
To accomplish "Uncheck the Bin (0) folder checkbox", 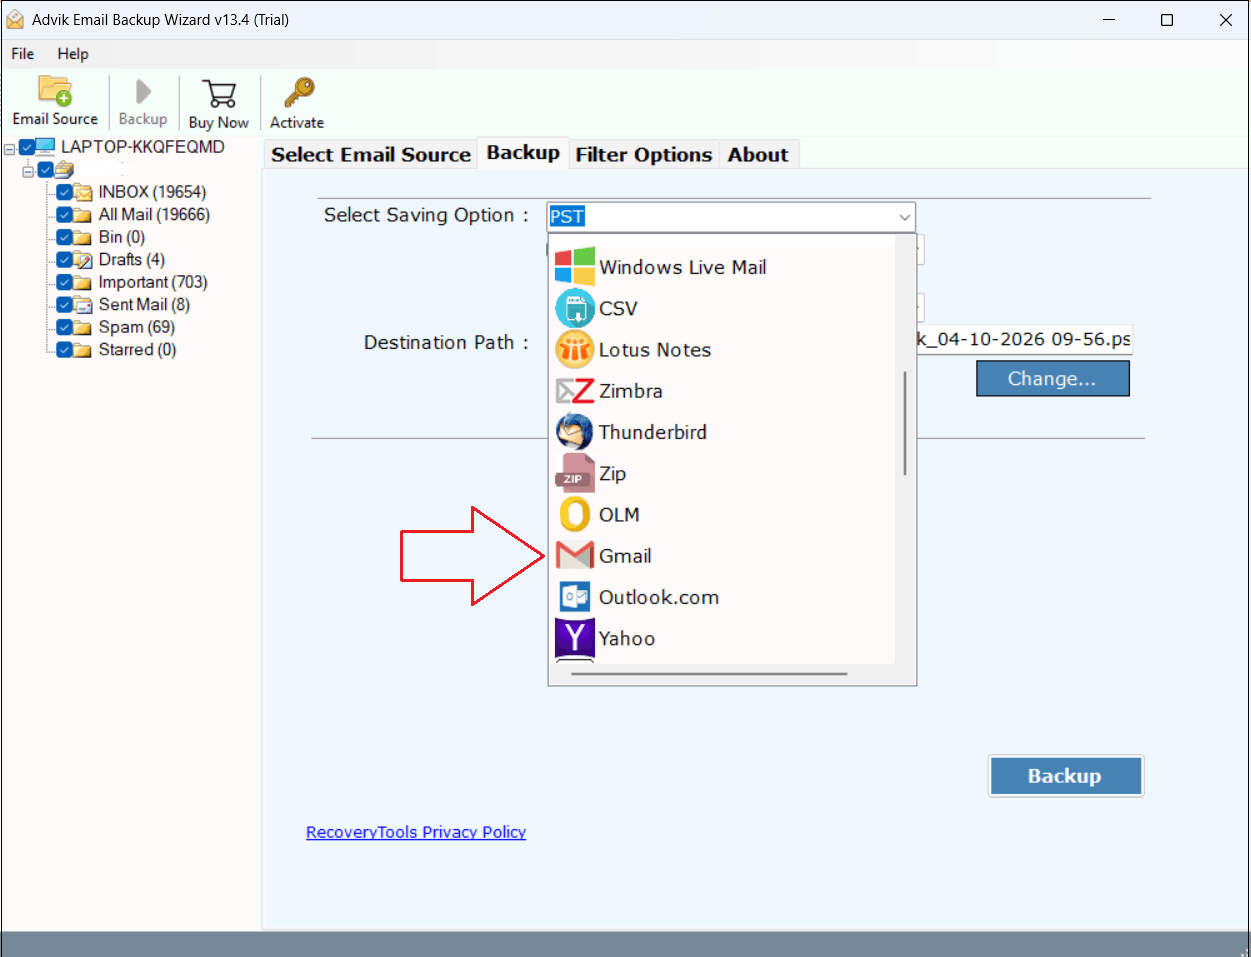I will click(64, 237).
